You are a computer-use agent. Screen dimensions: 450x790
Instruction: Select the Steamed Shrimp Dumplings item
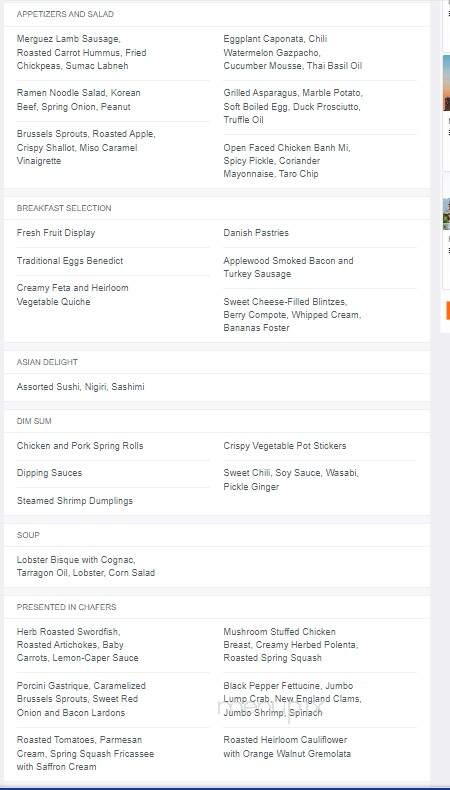point(75,501)
